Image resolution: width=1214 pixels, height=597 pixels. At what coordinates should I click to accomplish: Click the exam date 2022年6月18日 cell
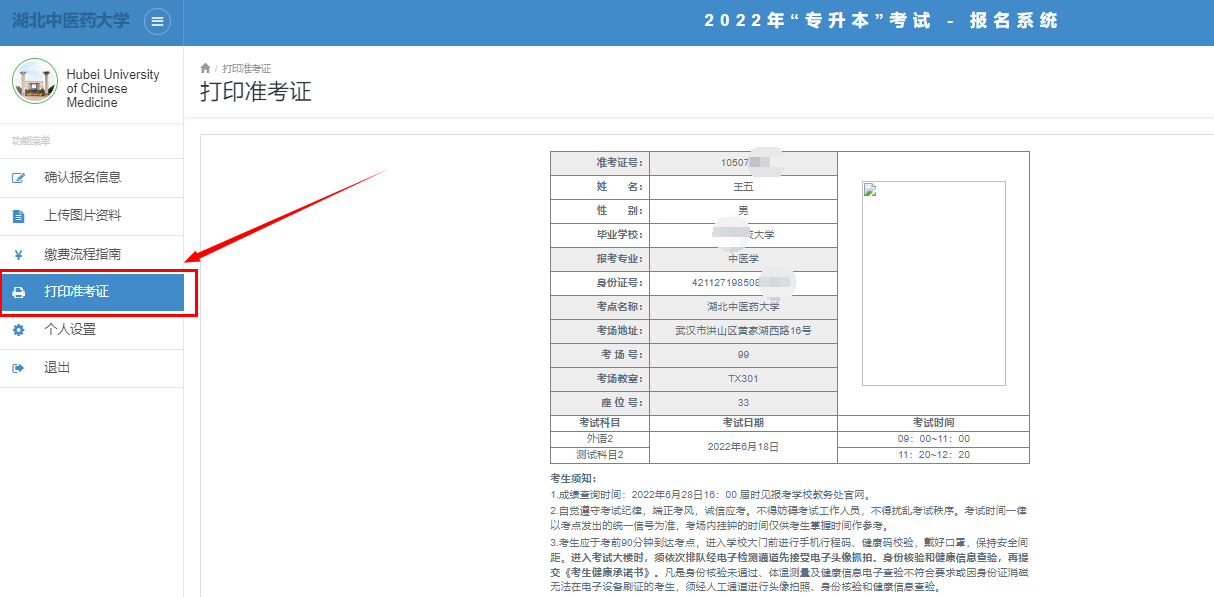click(742, 447)
